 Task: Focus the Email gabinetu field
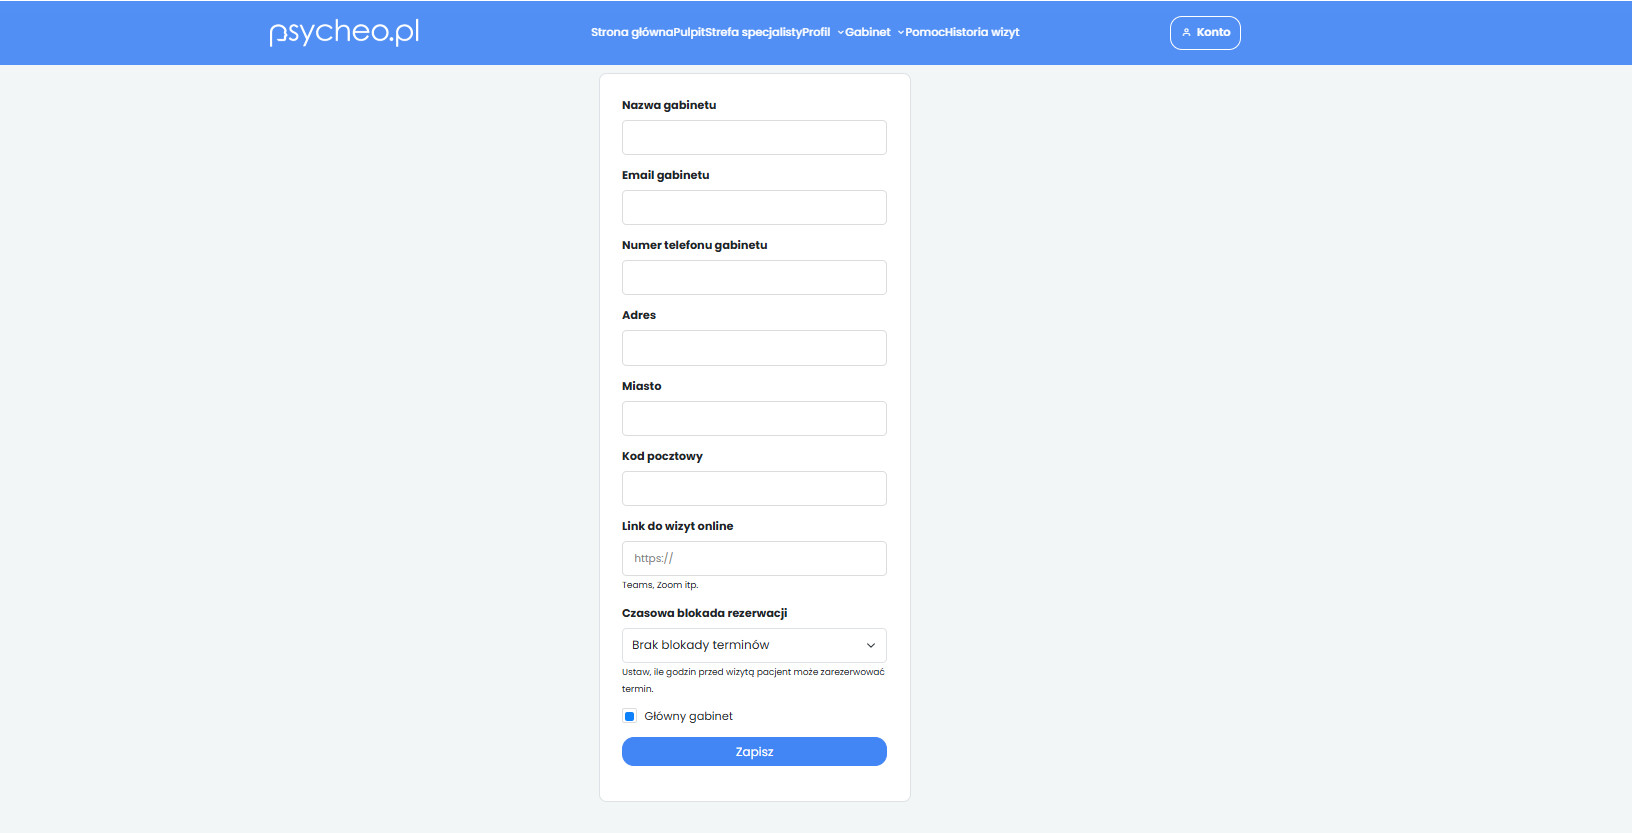click(754, 208)
